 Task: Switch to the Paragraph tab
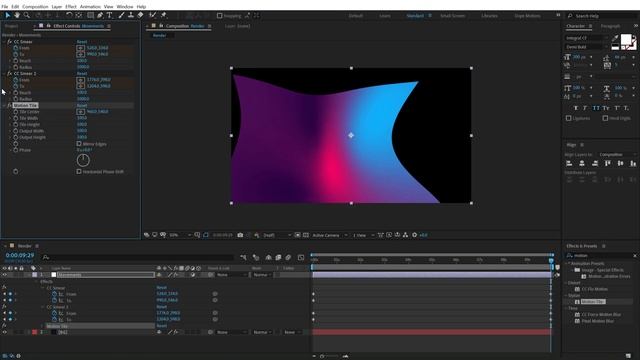(610, 26)
